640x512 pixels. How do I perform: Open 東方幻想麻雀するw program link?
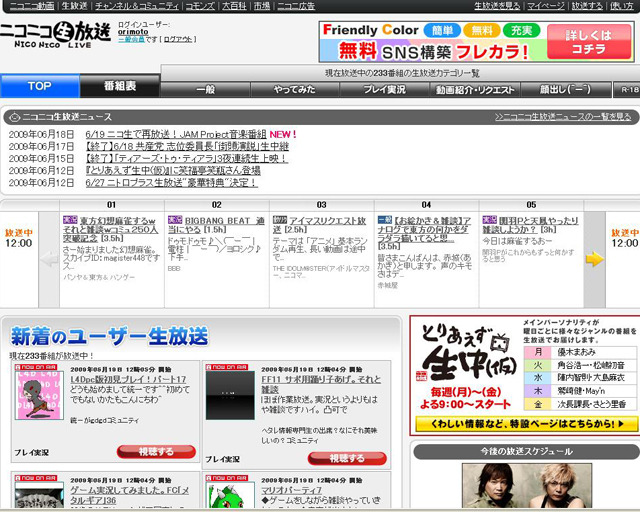tap(111, 229)
